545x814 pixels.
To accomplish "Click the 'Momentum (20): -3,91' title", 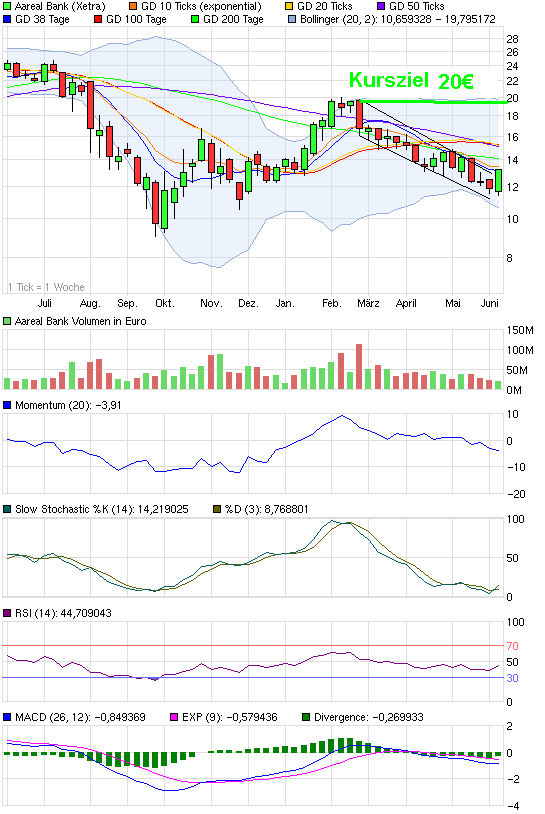I will point(69,405).
